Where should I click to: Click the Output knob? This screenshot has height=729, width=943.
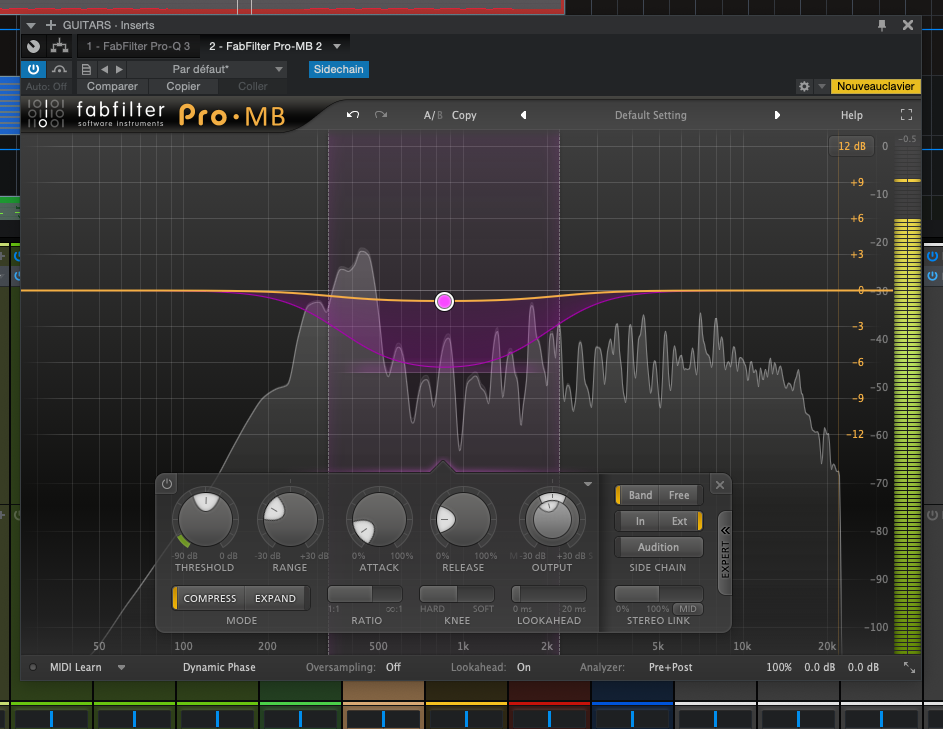point(552,519)
